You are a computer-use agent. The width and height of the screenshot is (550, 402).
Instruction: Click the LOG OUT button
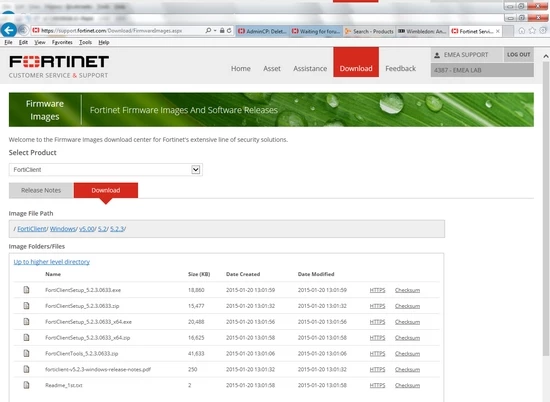[518, 55]
